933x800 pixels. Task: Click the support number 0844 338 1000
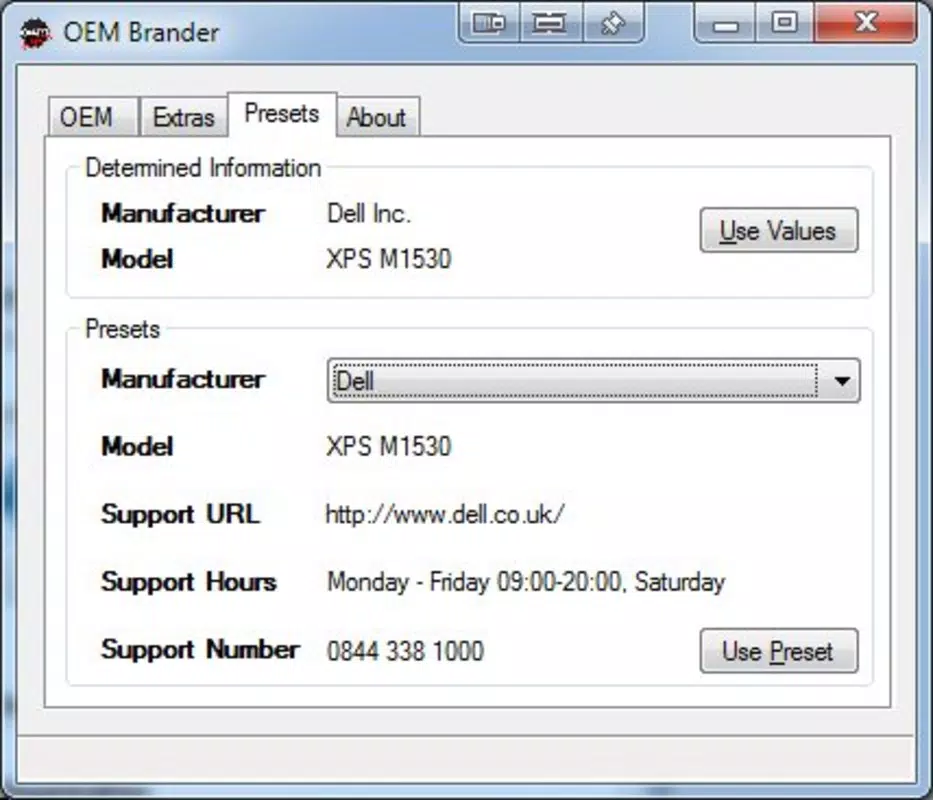pos(405,651)
